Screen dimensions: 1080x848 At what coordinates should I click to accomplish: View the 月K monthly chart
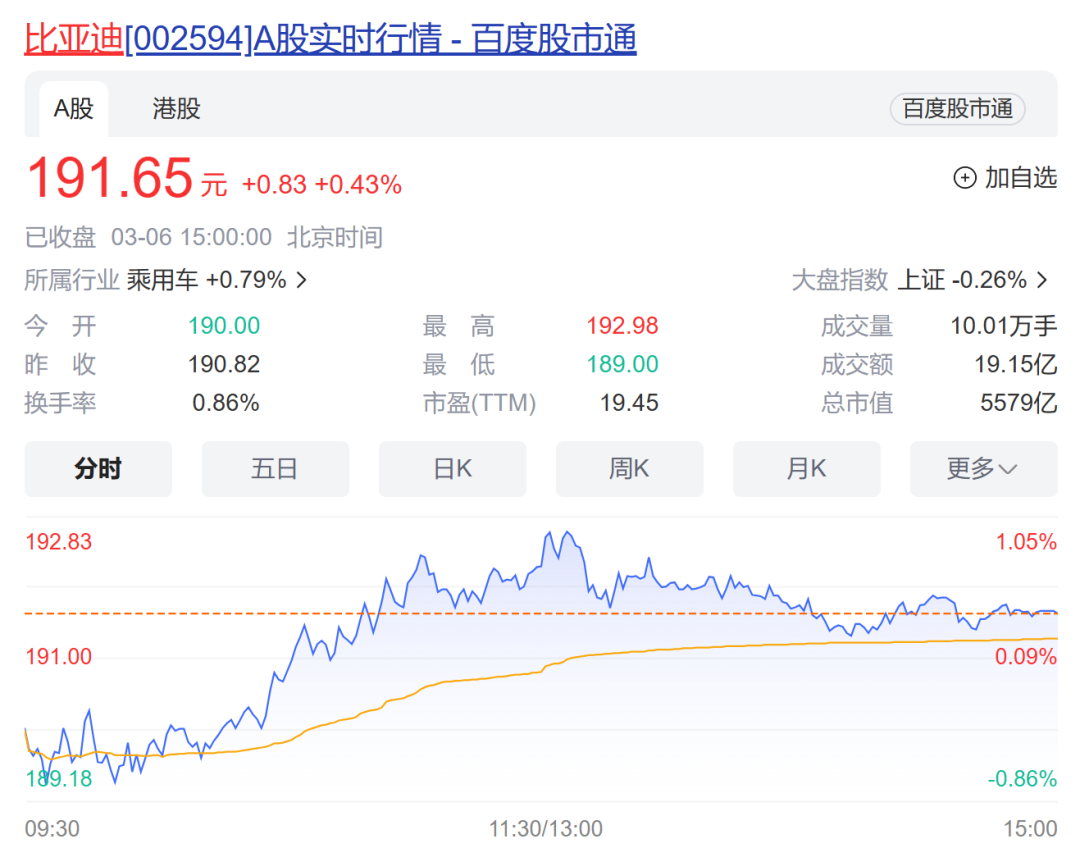pyautogui.click(x=806, y=468)
